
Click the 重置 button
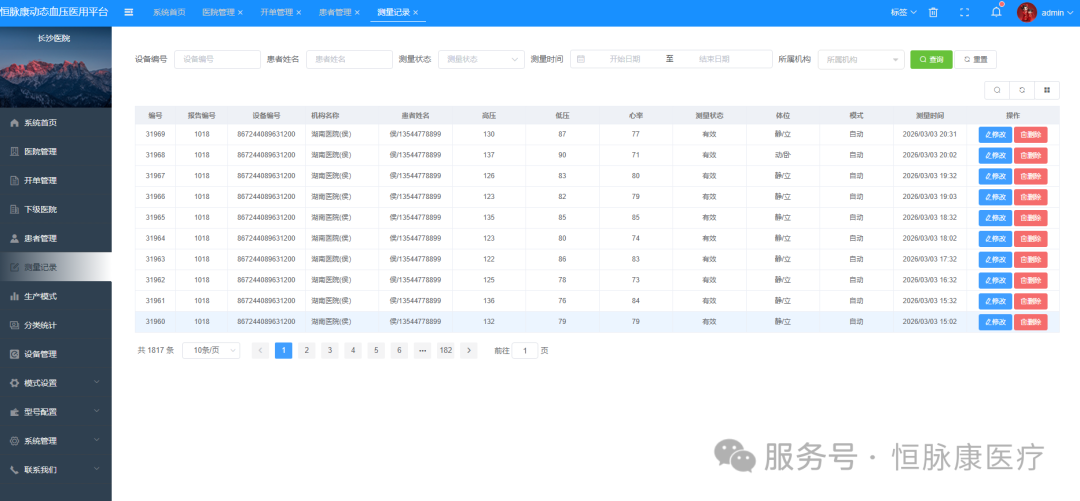coord(975,59)
